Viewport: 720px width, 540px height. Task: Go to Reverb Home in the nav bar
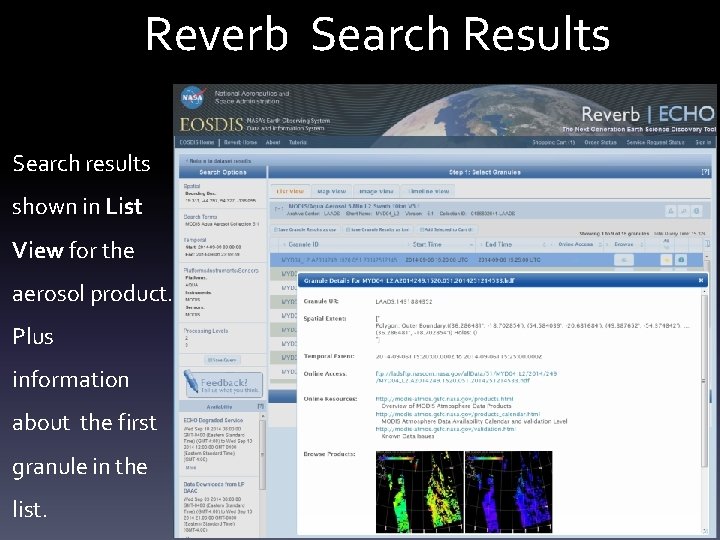(x=241, y=142)
